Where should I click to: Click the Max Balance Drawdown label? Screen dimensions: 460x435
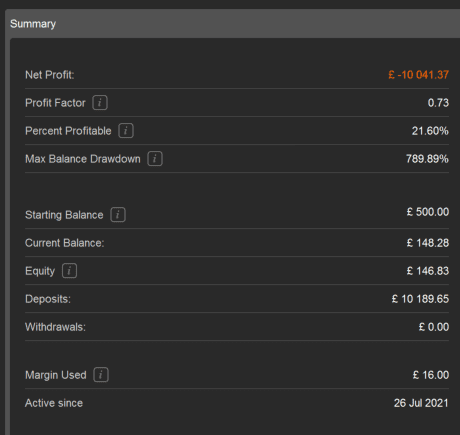(83, 159)
